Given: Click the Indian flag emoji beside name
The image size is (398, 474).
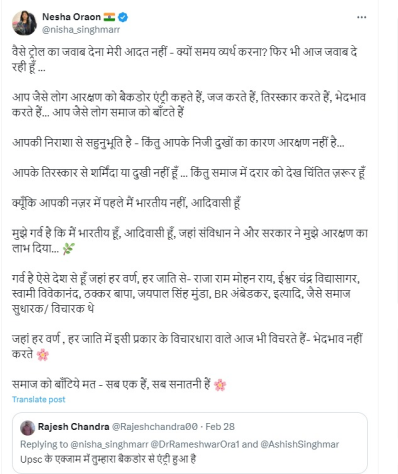Looking at the screenshot, I should coord(109,17).
